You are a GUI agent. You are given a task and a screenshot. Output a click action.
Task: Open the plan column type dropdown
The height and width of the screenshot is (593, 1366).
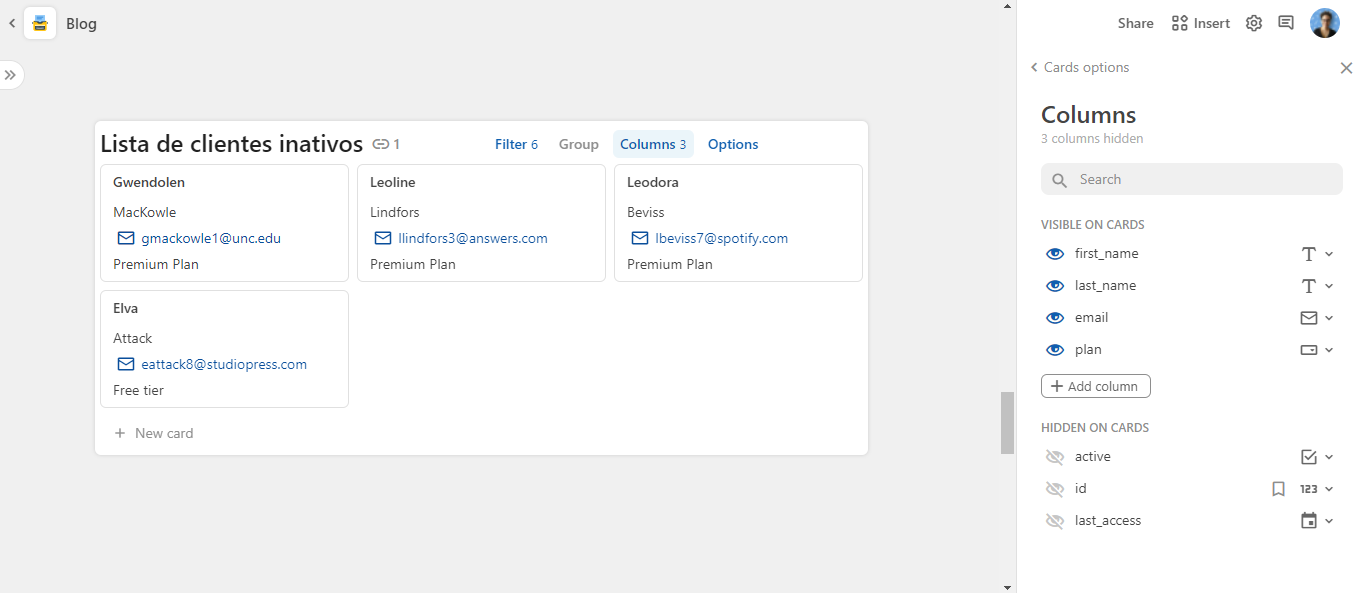click(1316, 350)
